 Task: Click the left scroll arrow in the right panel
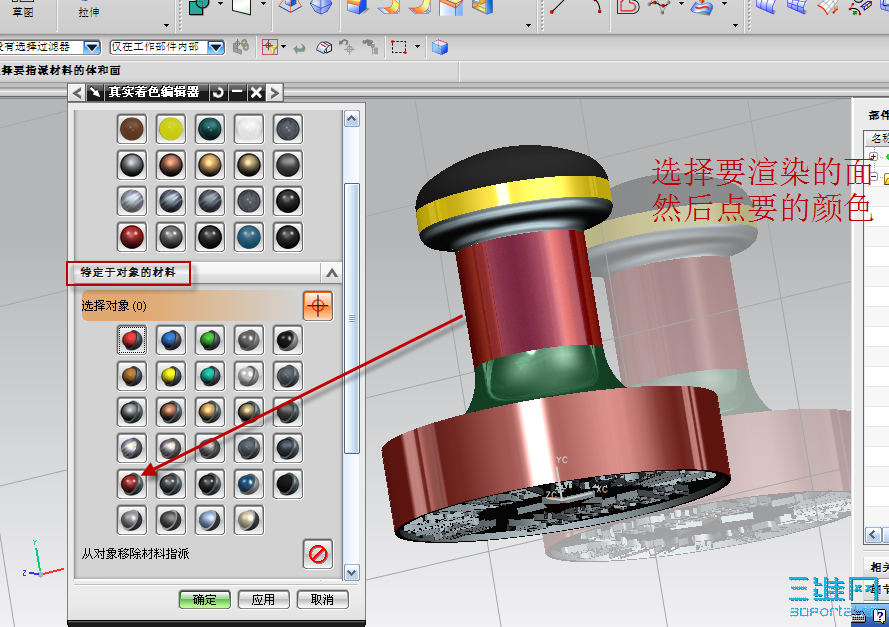(873, 535)
